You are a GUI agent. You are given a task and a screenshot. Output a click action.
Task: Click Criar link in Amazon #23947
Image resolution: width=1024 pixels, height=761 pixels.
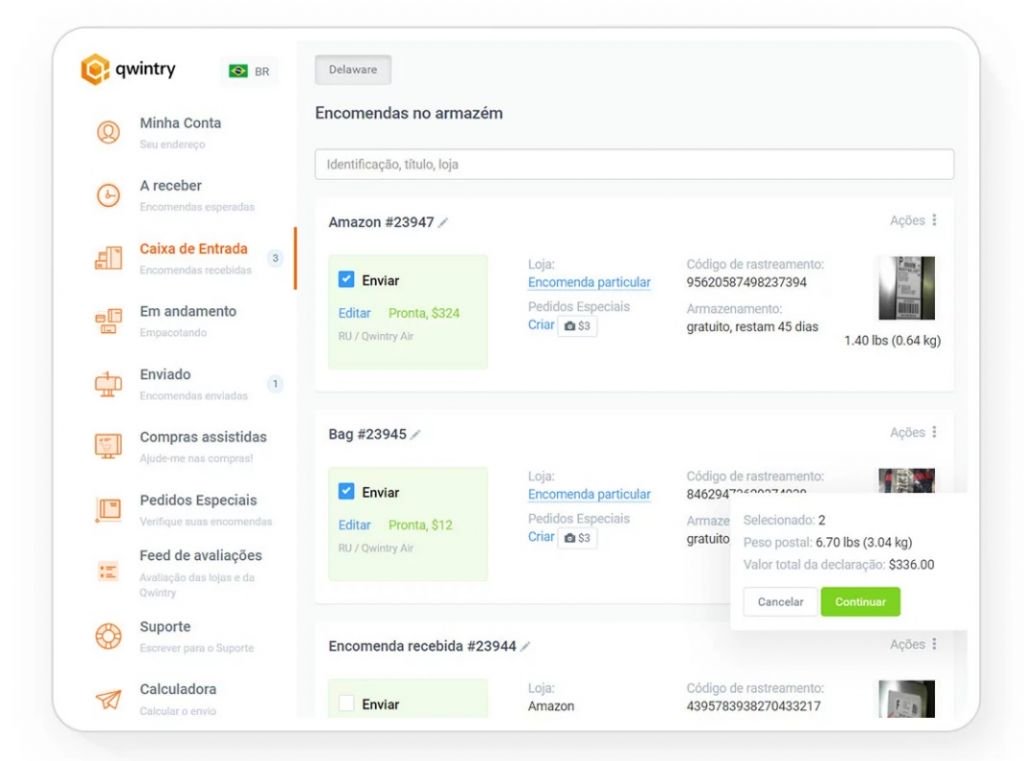[541, 325]
